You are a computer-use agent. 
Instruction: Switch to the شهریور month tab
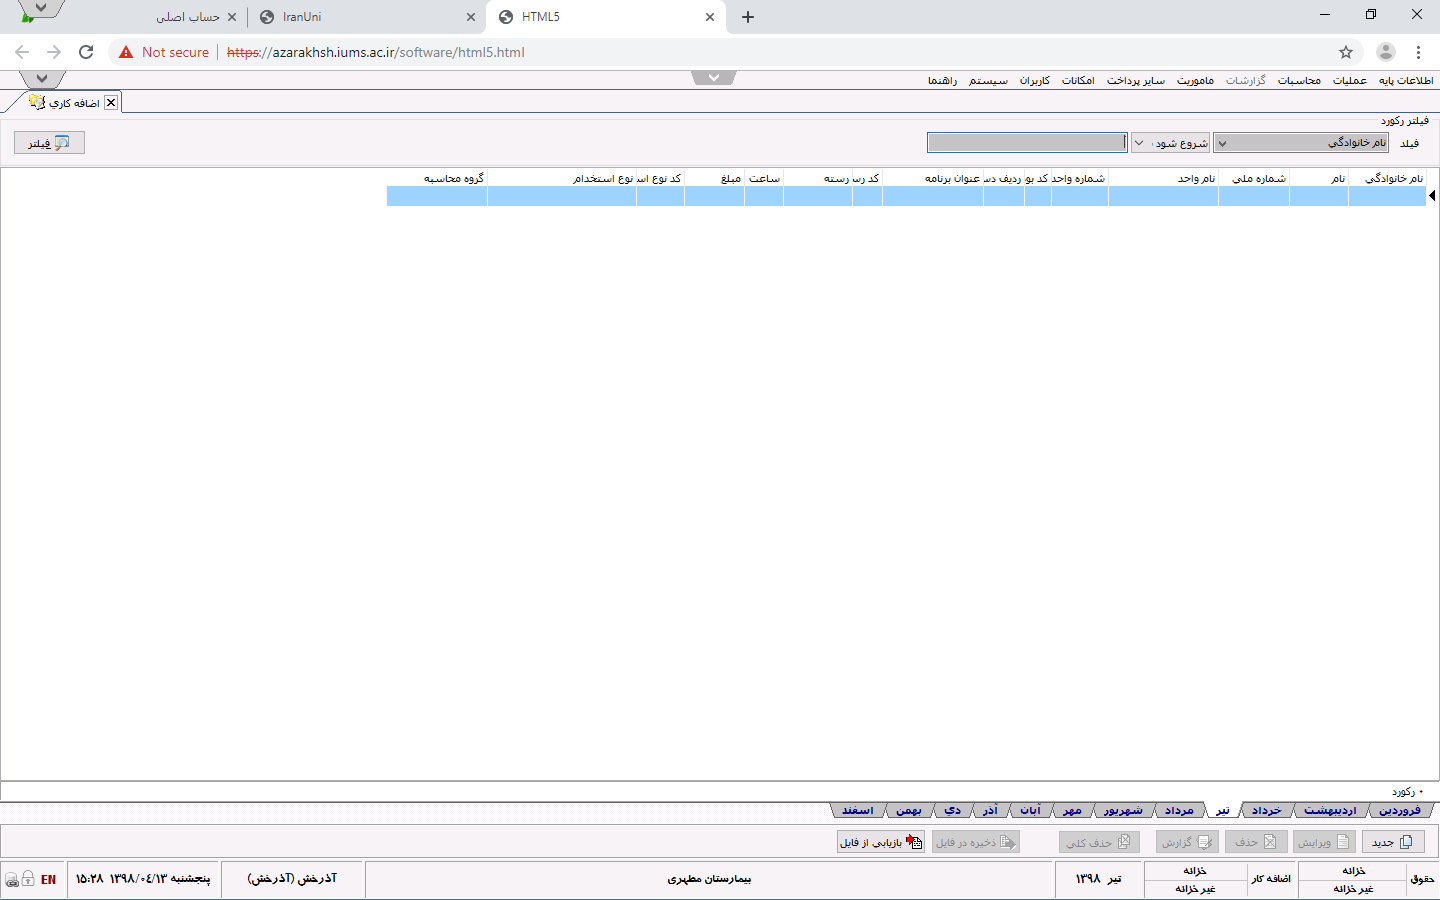pyautogui.click(x=1123, y=810)
